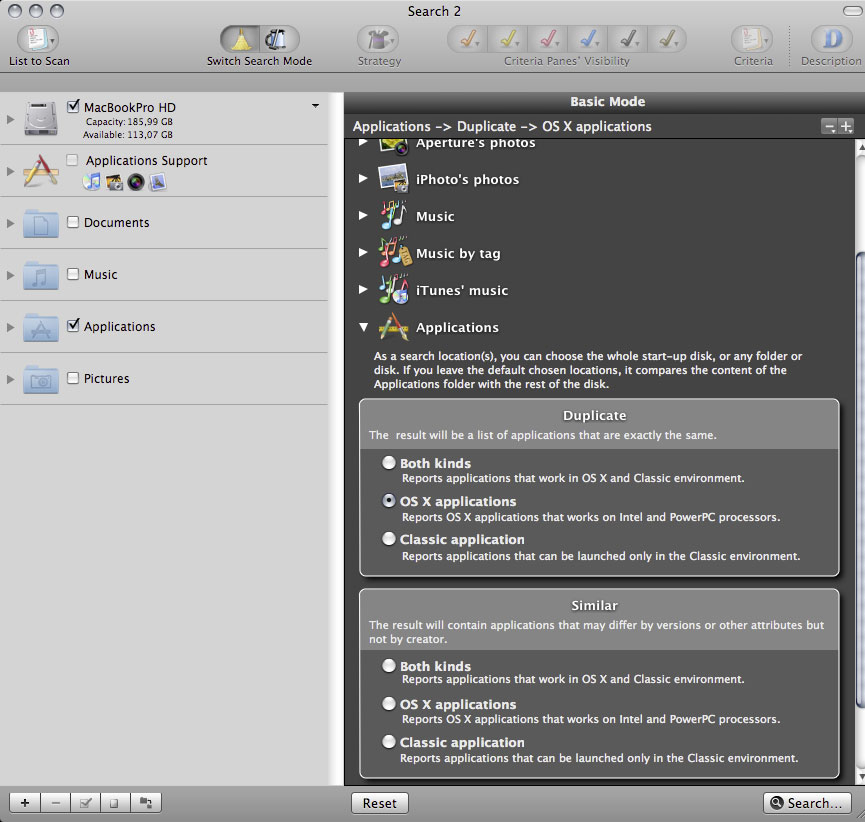This screenshot has height=822, width=865.
Task: Check the Music folder checkbox
Action: coord(73,274)
